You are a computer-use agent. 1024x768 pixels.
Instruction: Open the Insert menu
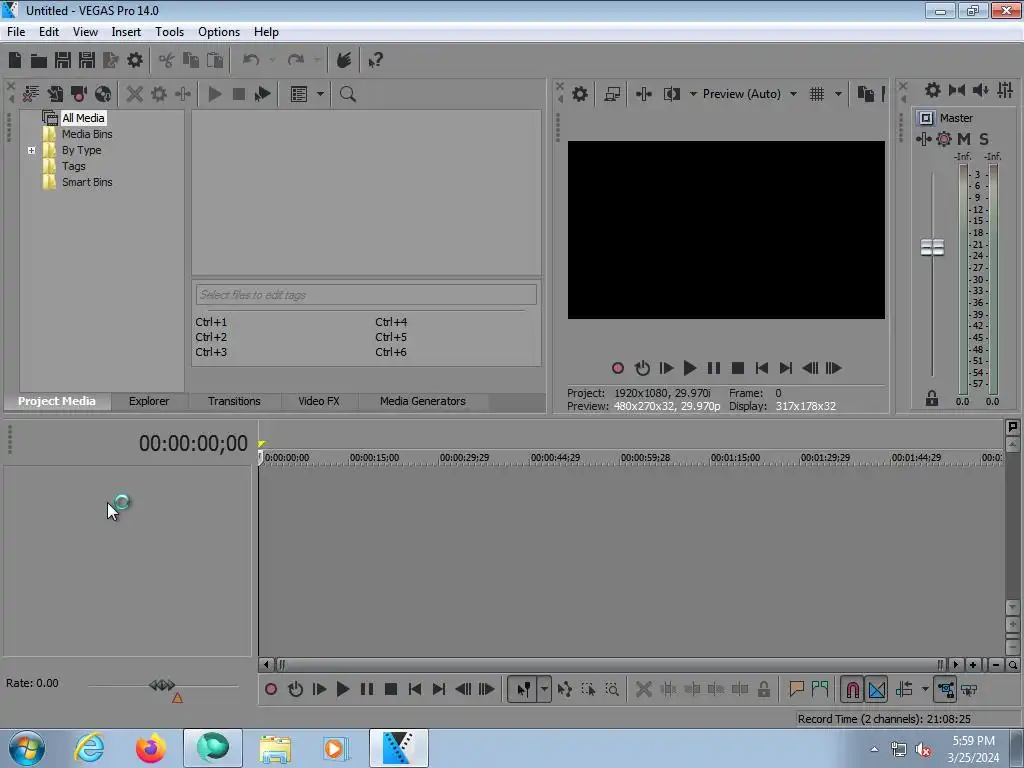pos(126,31)
